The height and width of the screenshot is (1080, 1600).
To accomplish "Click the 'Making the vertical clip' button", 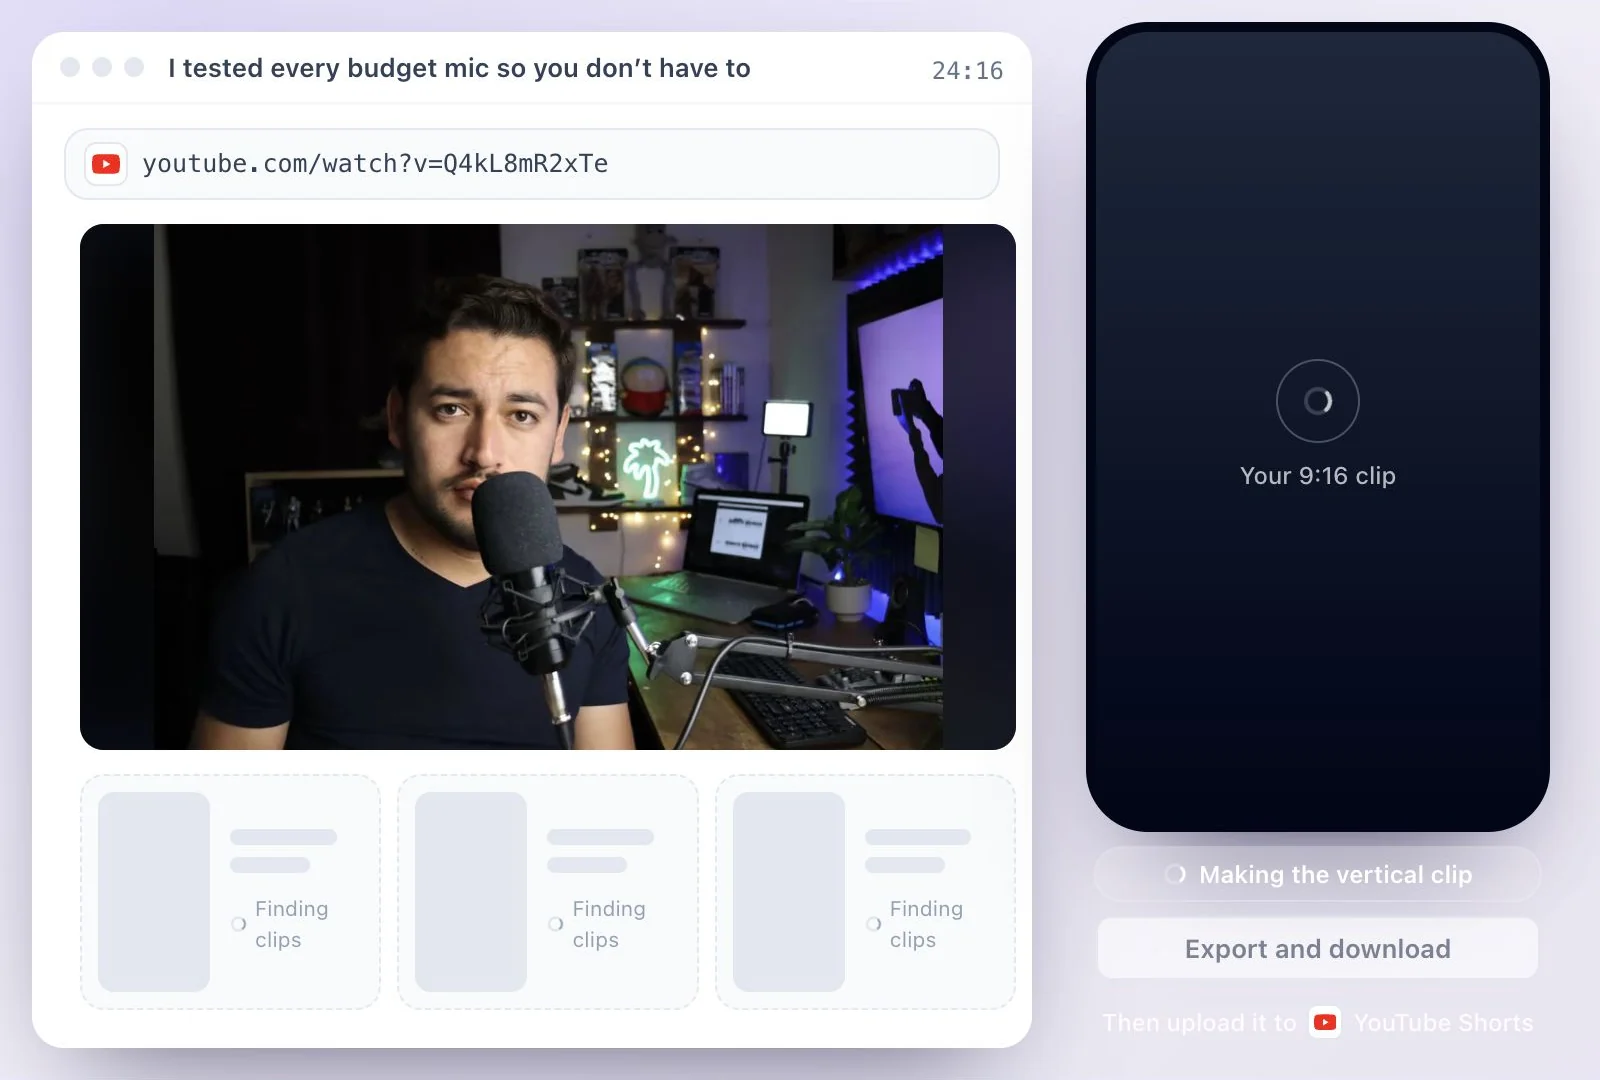I will click(1318, 875).
